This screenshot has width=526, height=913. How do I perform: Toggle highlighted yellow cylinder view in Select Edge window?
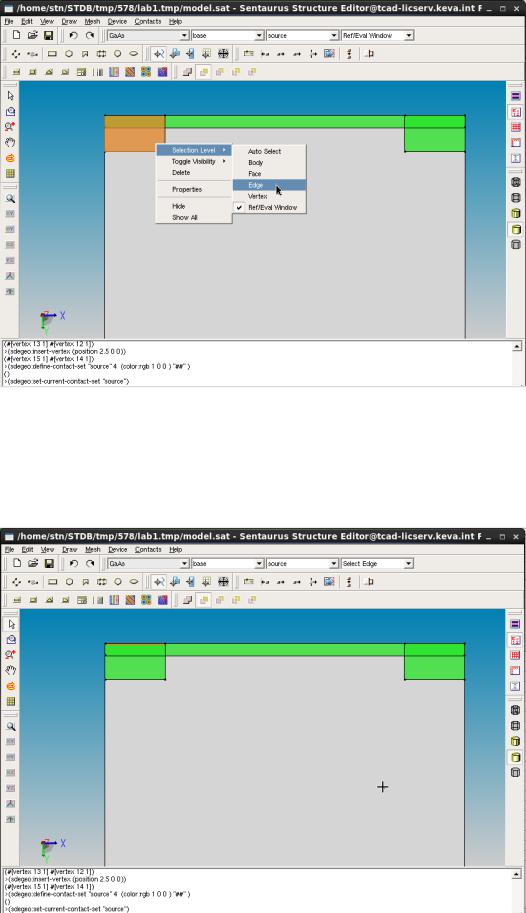(516, 757)
